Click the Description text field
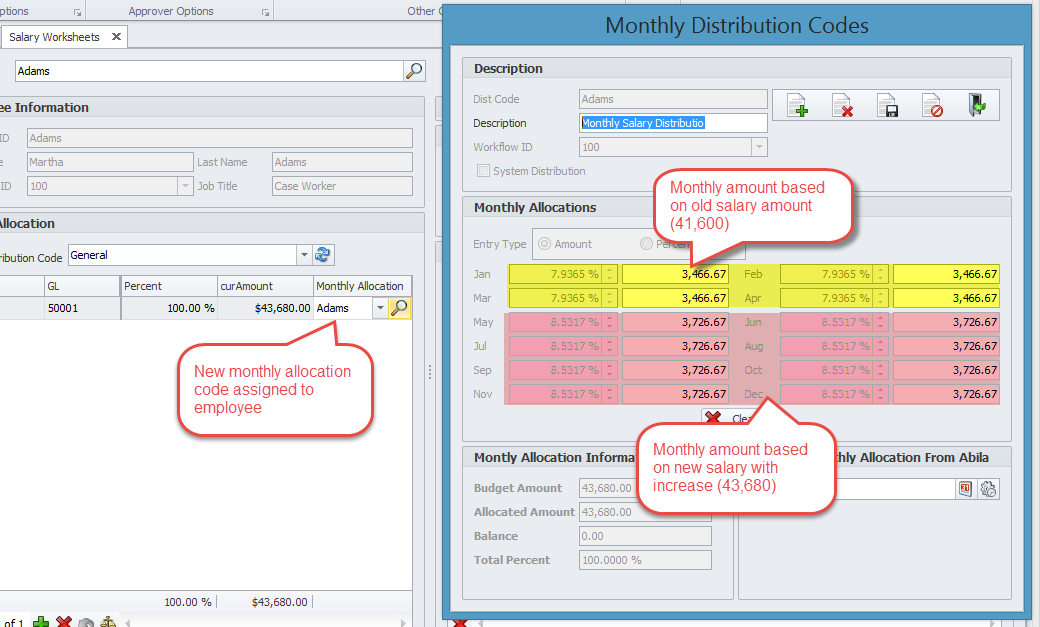Screen dimensions: 1040x627 click(x=673, y=123)
